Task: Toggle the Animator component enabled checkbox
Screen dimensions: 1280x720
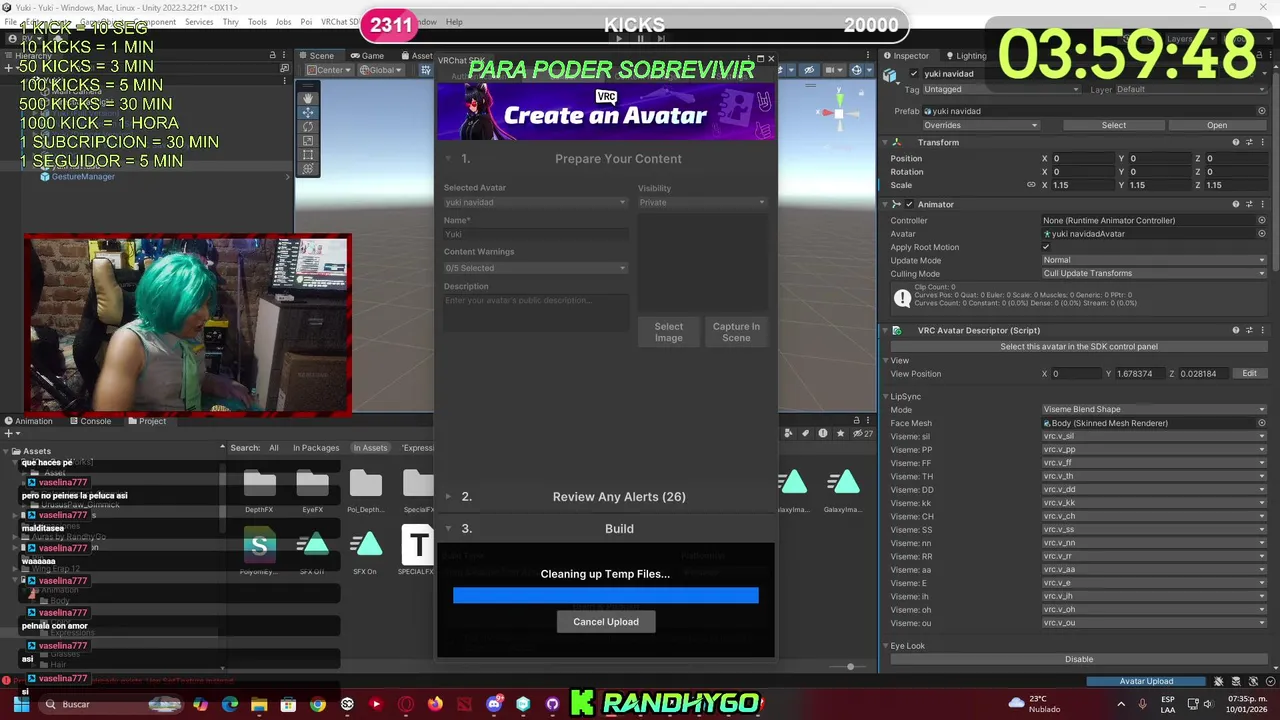Action: 909,204
